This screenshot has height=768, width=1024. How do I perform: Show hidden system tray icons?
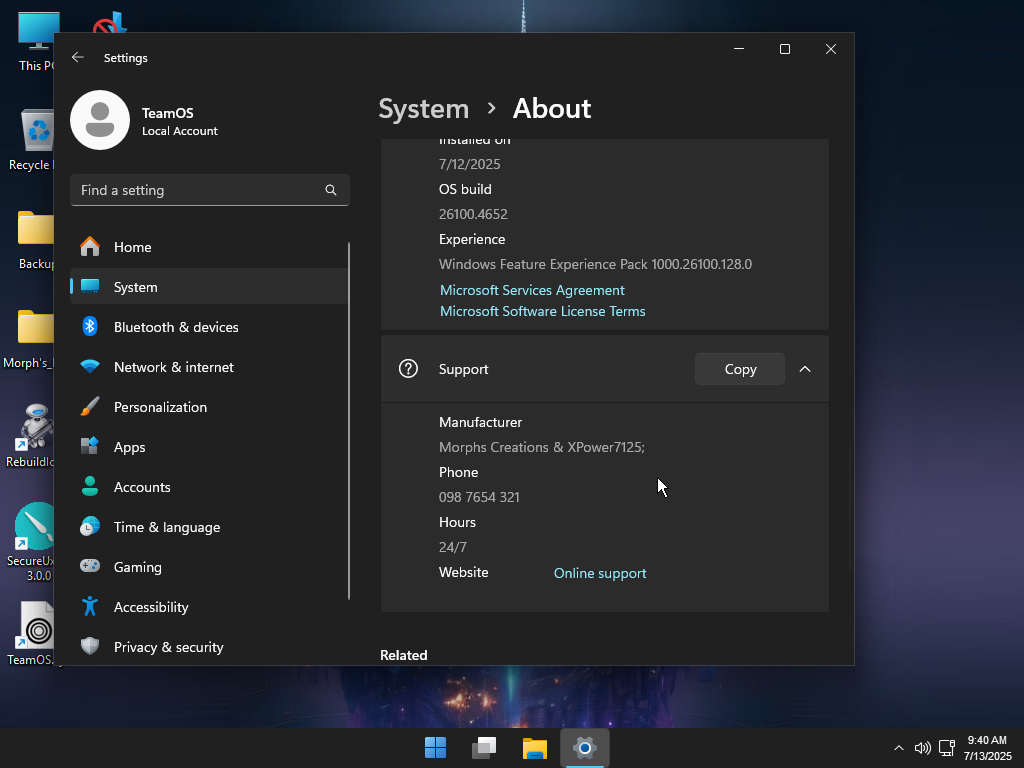click(x=899, y=748)
